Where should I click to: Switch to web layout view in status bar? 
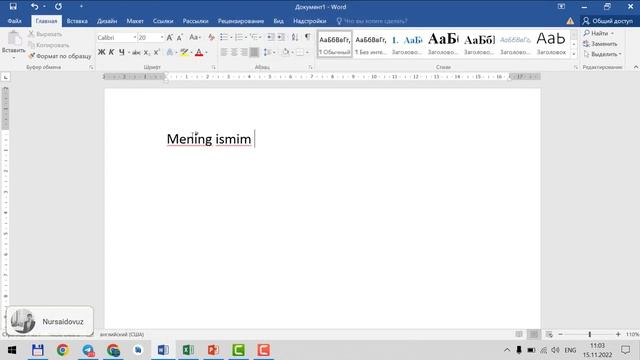[x=549, y=334]
